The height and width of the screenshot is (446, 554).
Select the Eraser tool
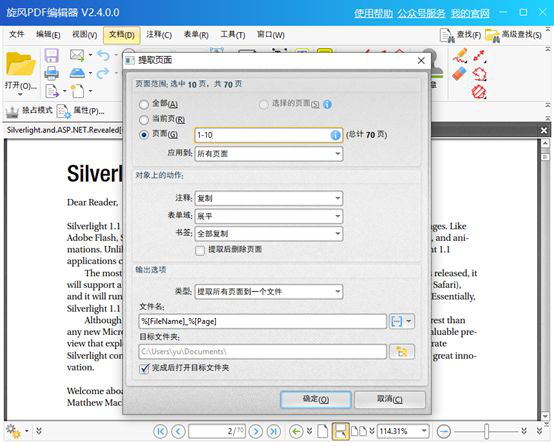pyautogui.click(x=459, y=74)
